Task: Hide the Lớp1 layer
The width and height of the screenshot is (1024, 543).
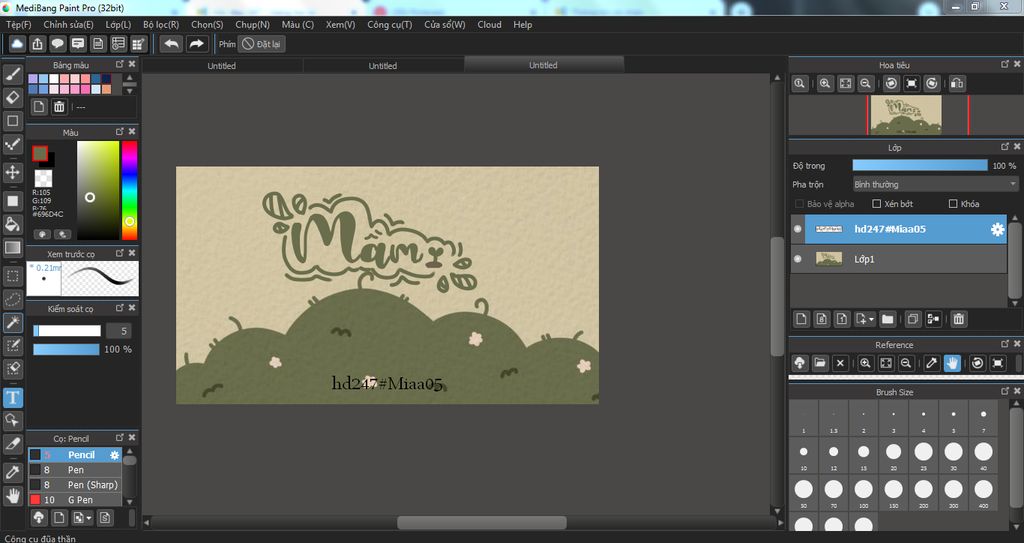Action: [797, 259]
